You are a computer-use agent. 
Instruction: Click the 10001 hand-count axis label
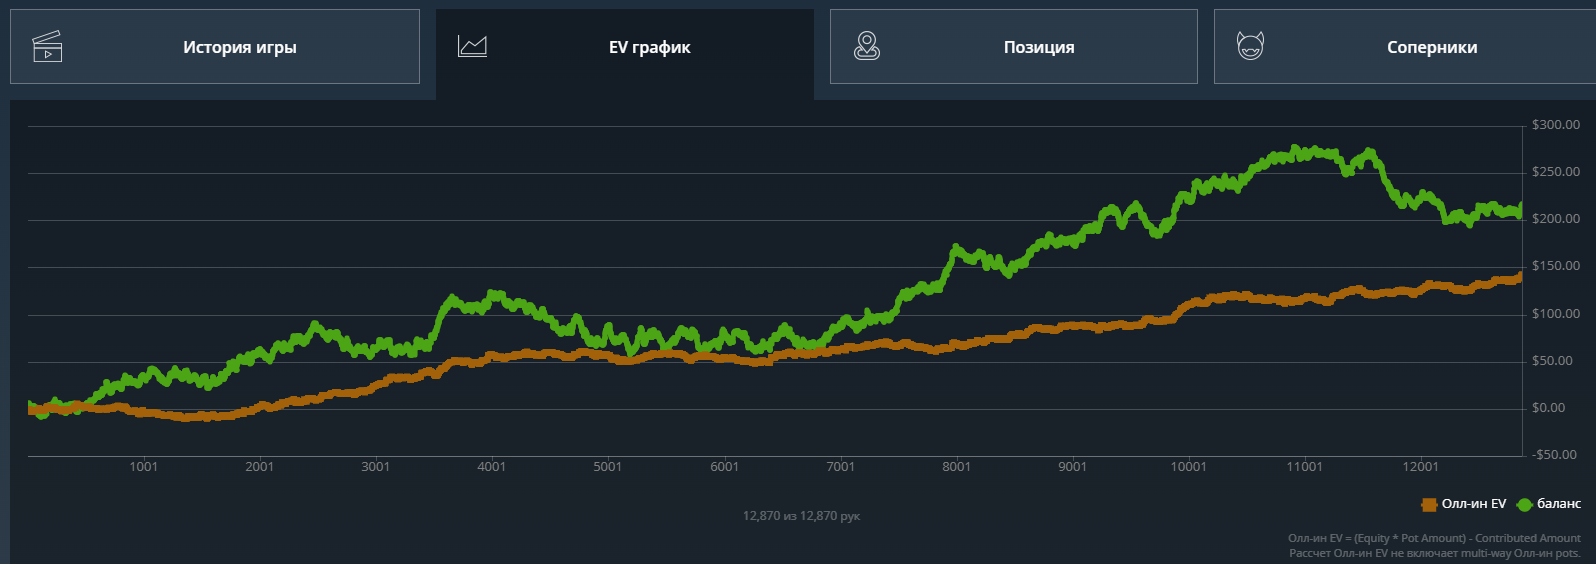[x=1189, y=467]
